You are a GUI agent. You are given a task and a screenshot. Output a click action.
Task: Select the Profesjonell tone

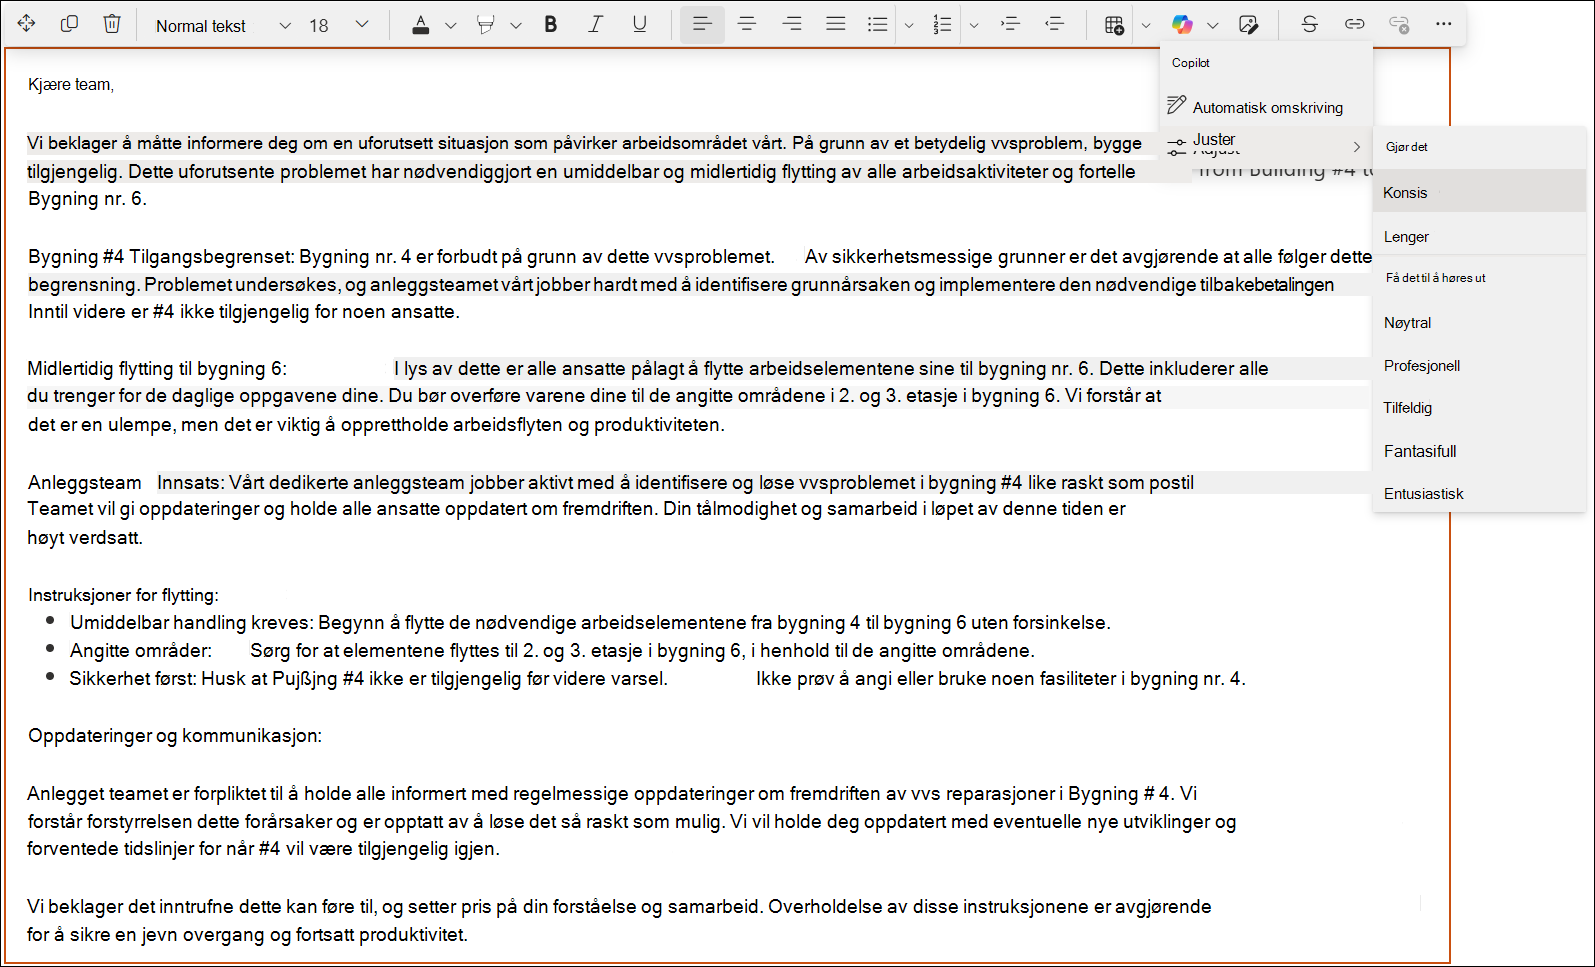tap(1480, 365)
